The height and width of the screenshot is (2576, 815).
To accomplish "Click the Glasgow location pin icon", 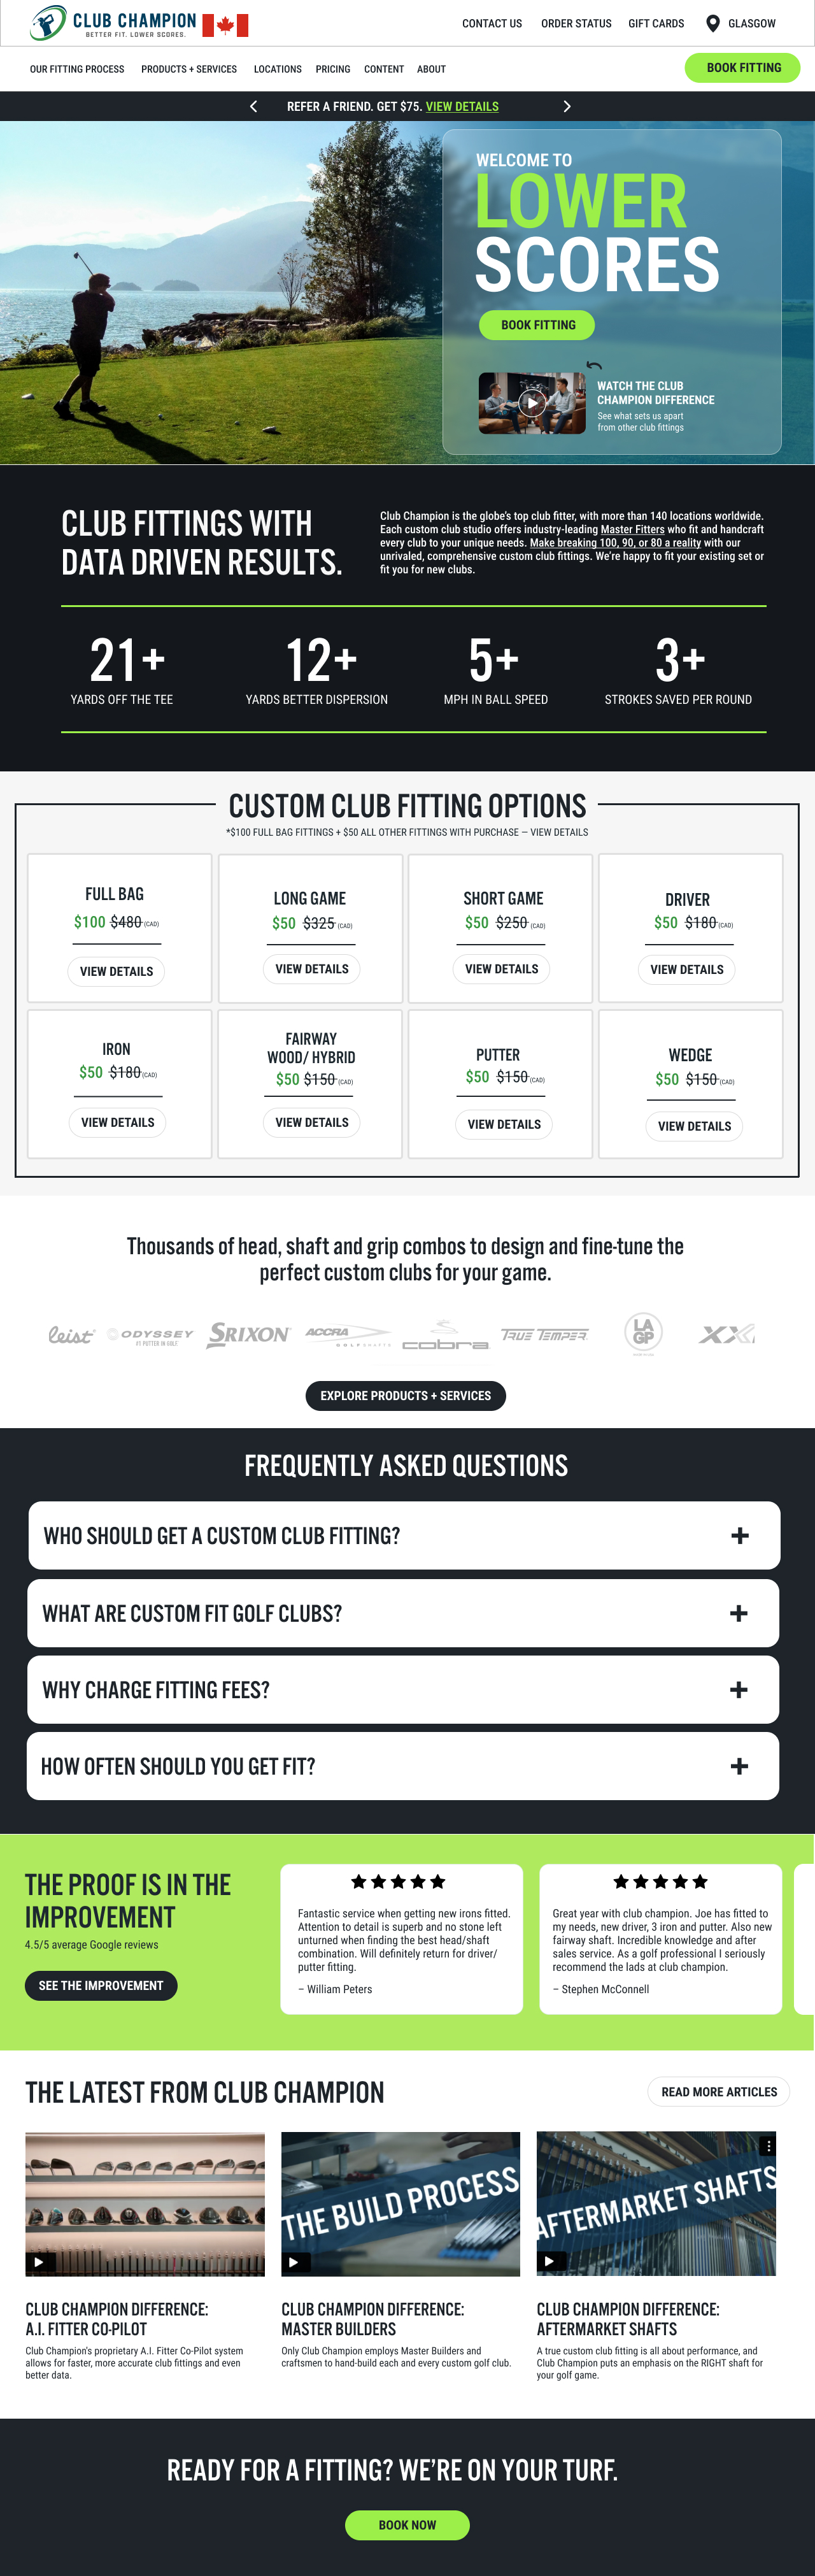I will click(x=712, y=23).
